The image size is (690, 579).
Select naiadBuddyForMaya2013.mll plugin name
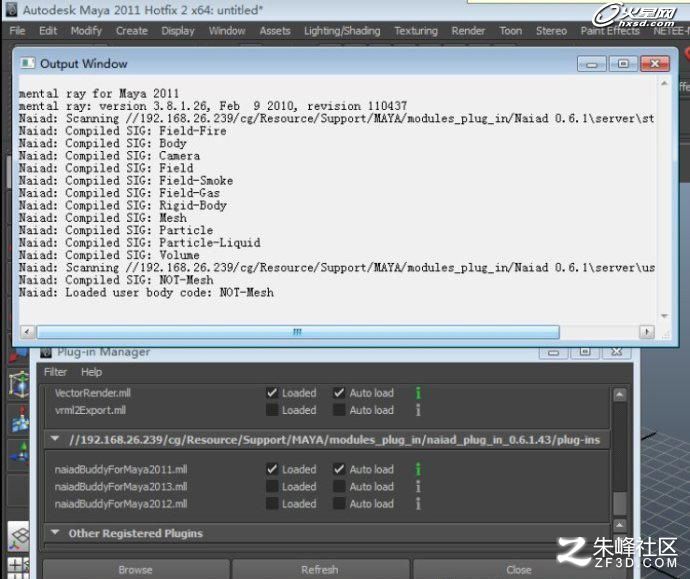[x=121, y=487]
